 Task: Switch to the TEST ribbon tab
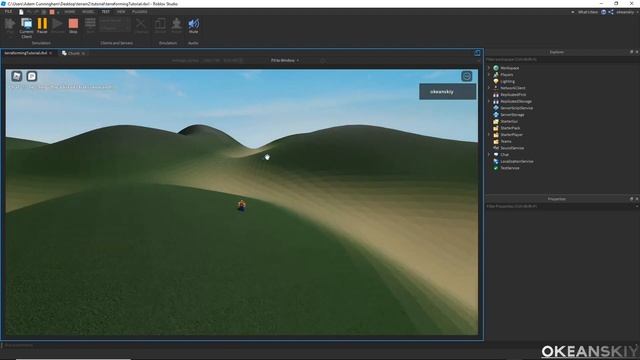105,12
